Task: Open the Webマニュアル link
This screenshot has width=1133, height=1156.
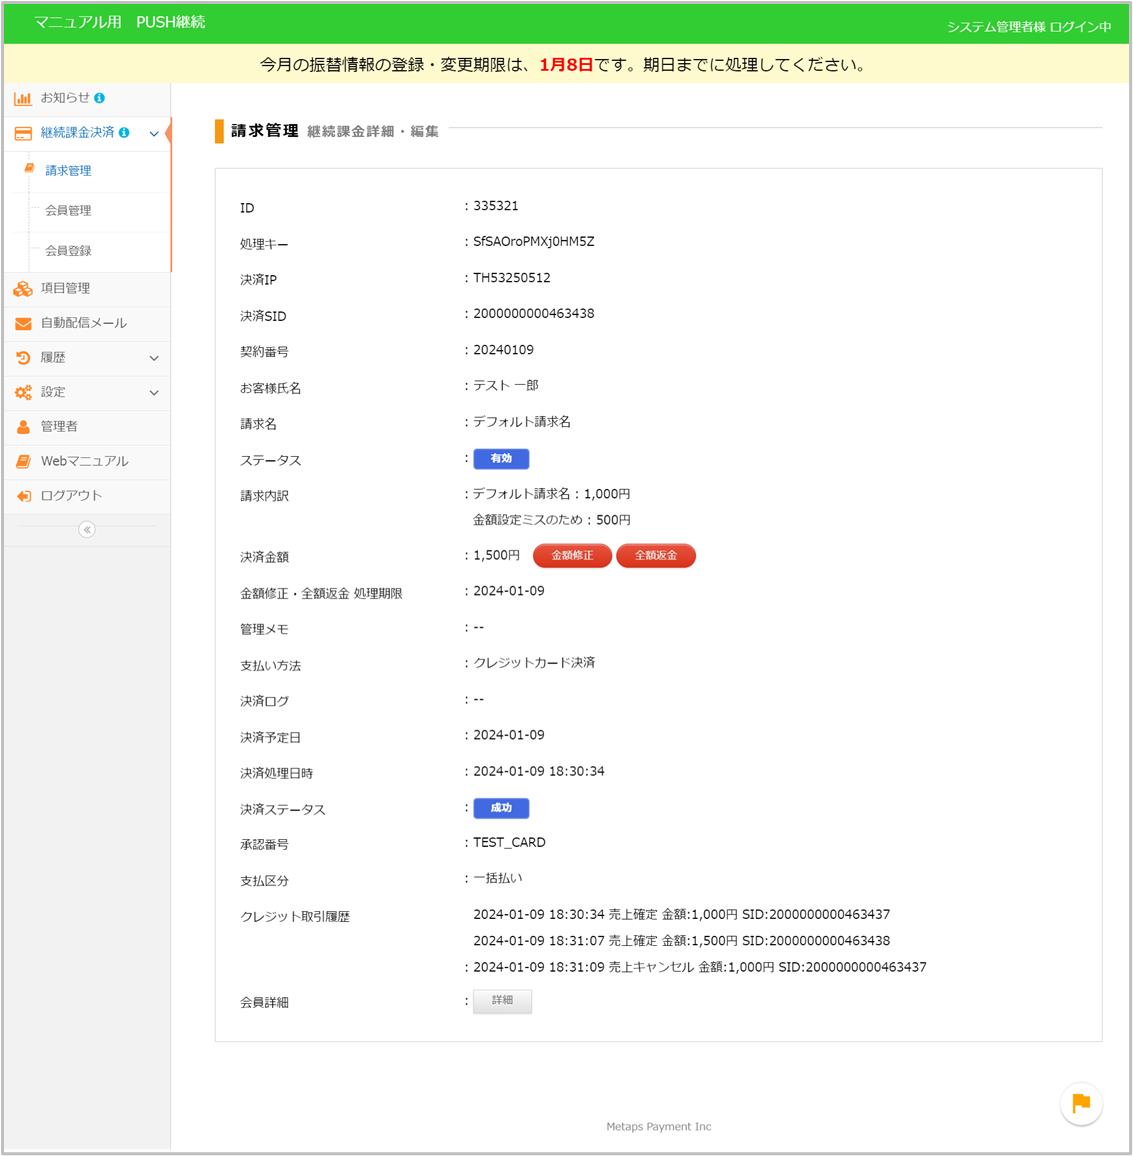Action: point(84,461)
